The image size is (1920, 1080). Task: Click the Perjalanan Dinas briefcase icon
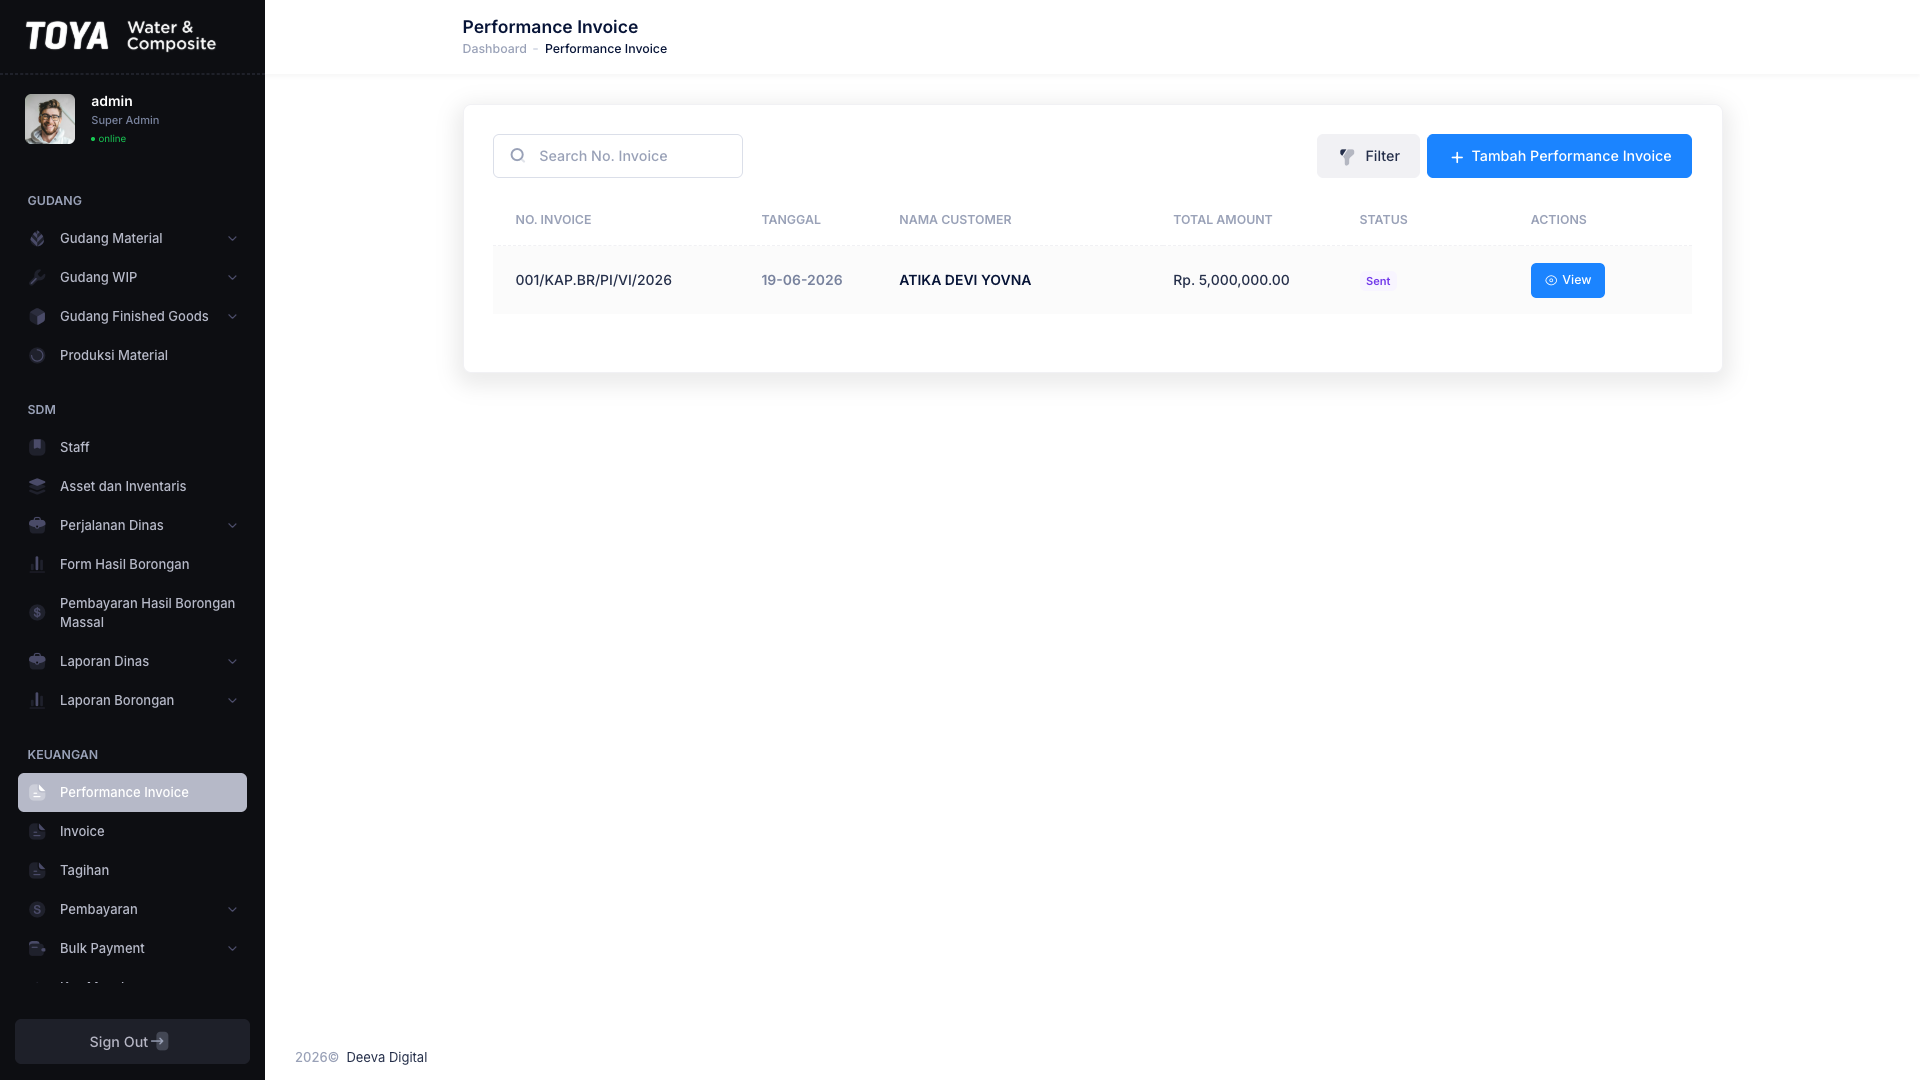[37, 525]
